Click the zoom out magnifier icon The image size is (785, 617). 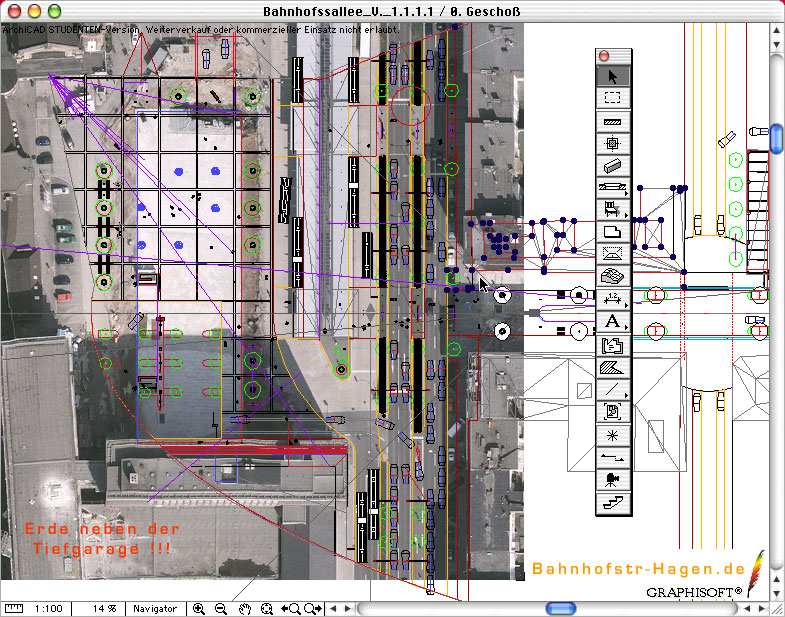220,608
